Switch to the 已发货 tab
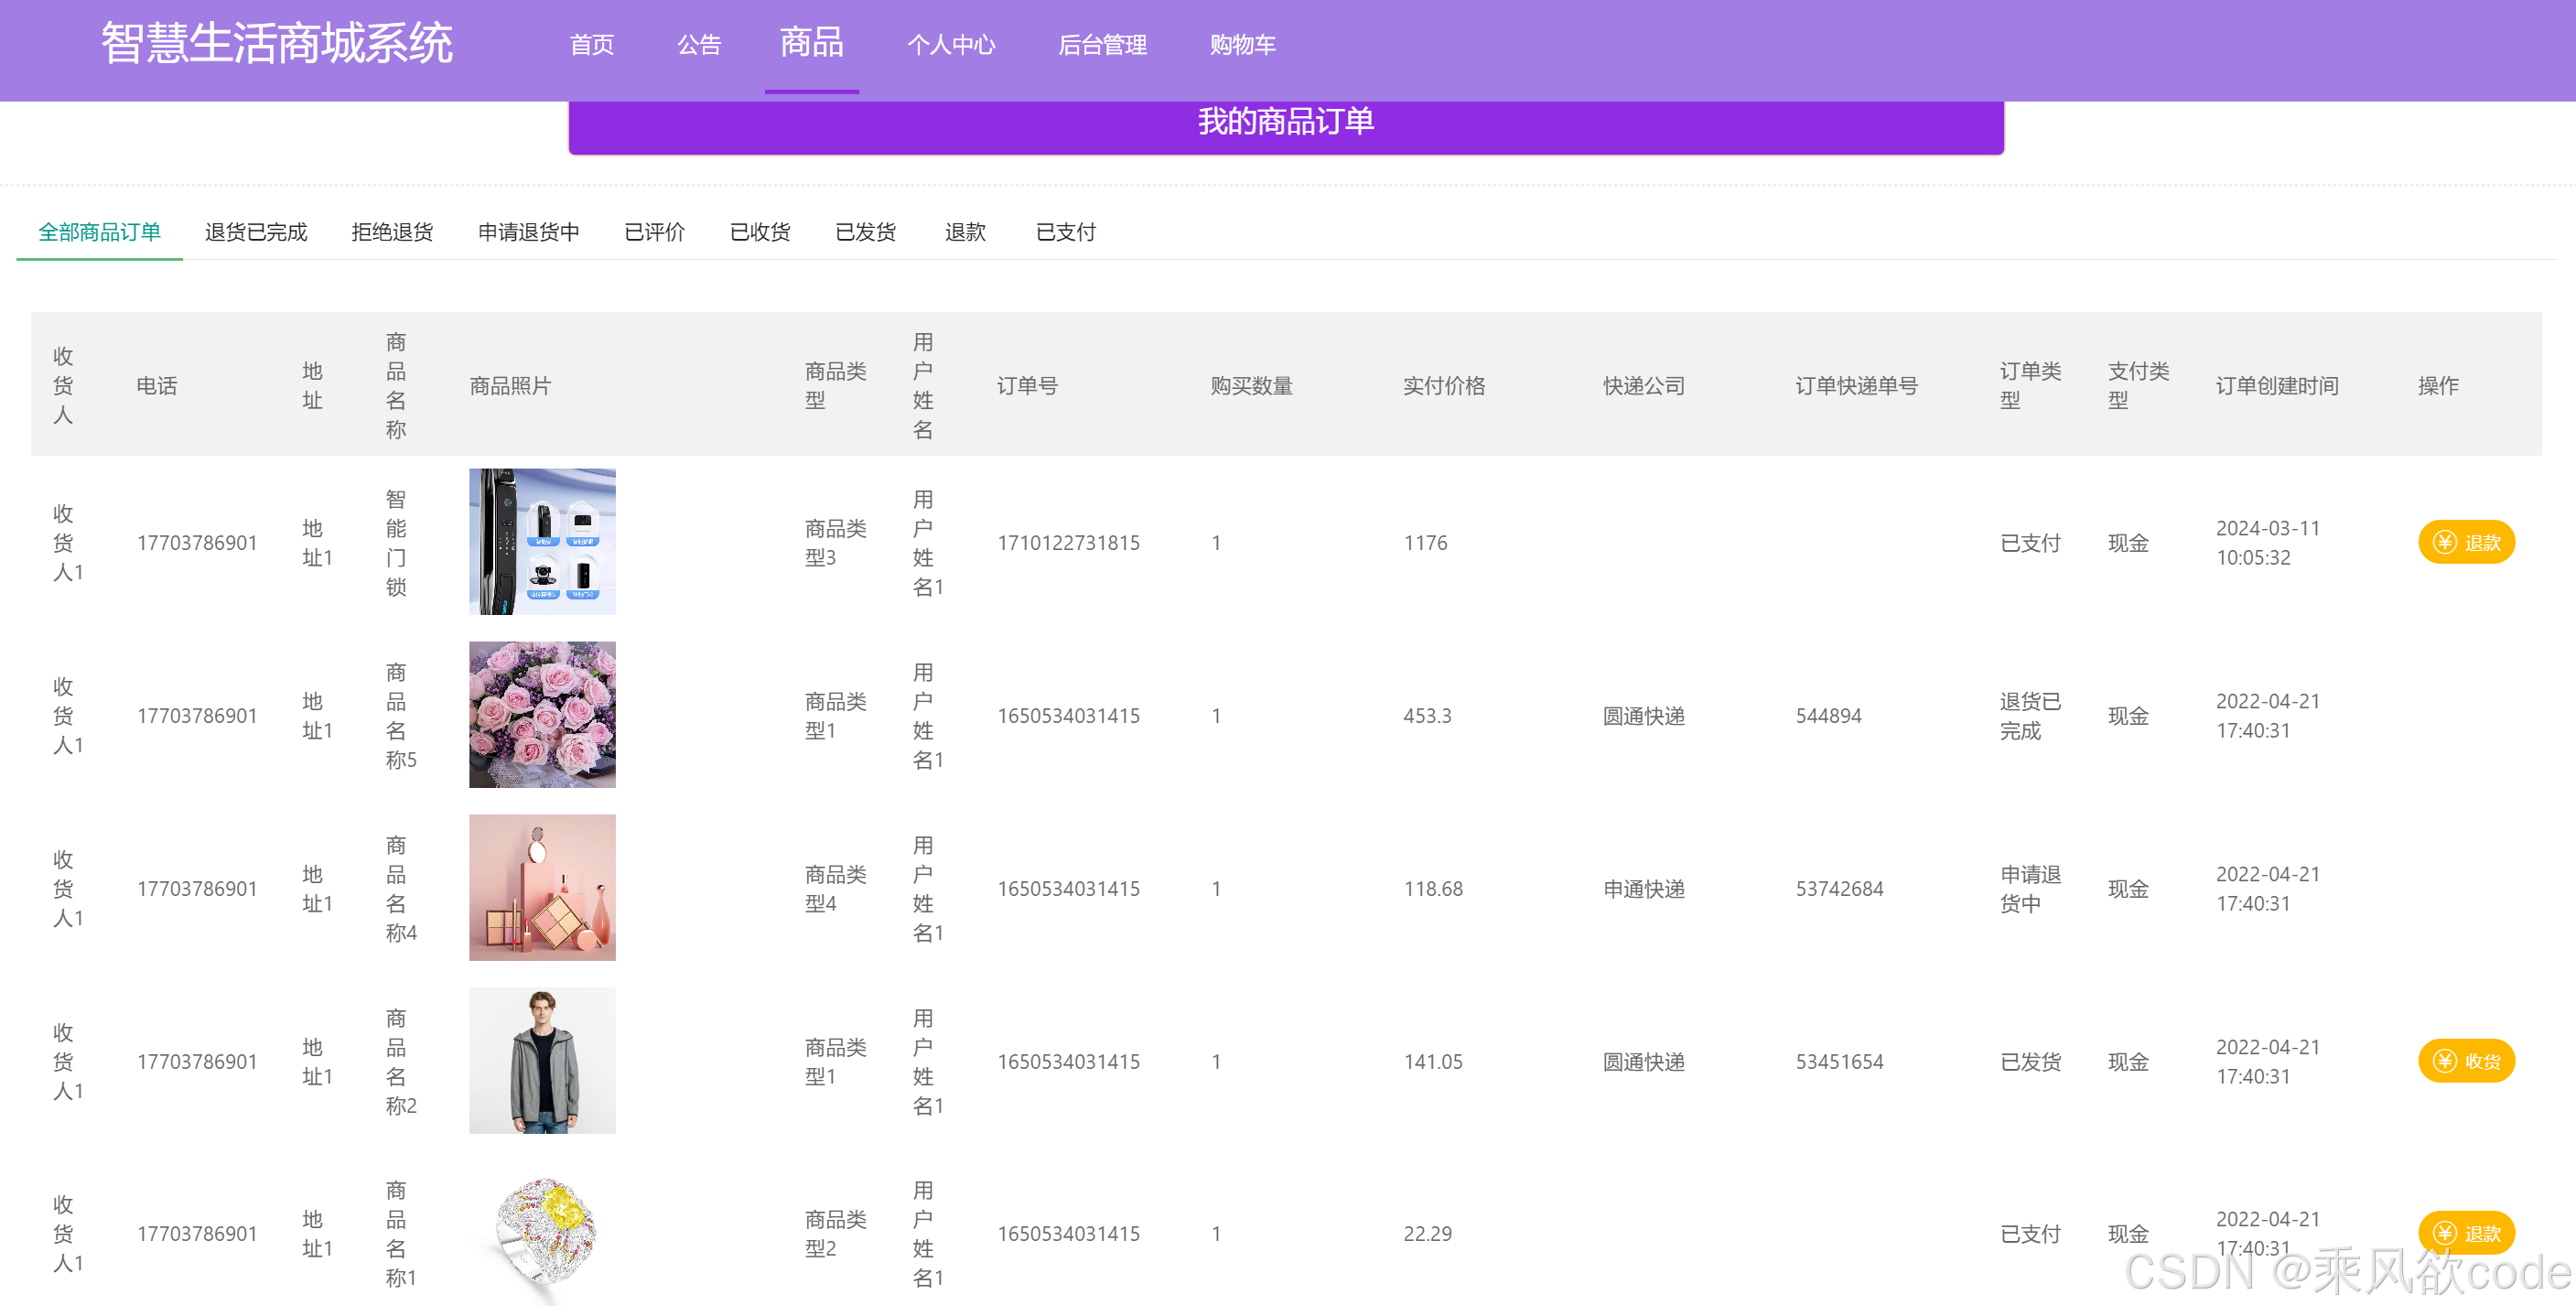 point(865,232)
